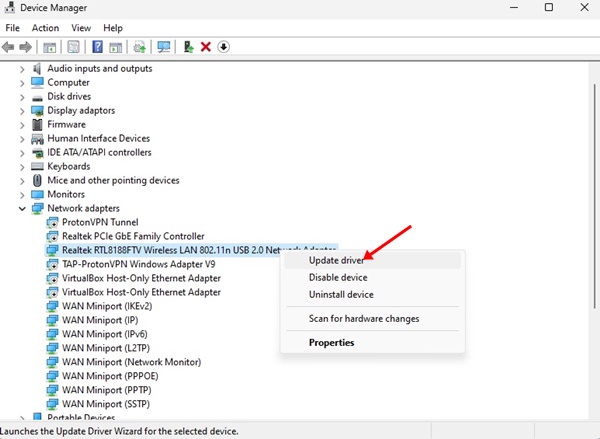Select Realtek RTL8188FTV Wireless LAN adapter row
Image resolution: width=600 pixels, height=439 pixels.
pos(191,250)
